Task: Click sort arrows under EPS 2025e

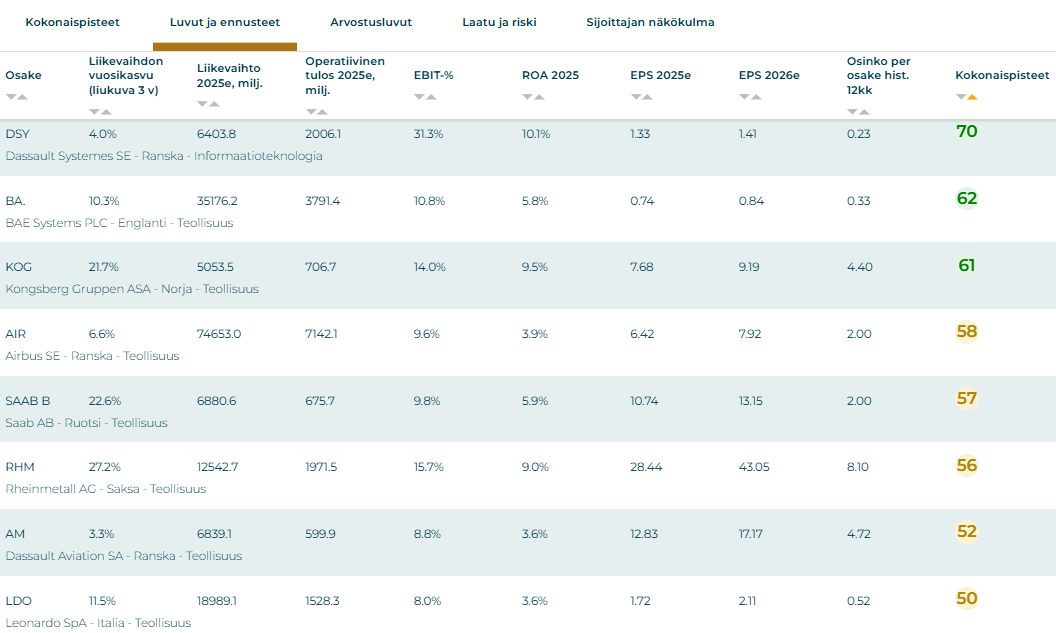Action: pos(641,97)
